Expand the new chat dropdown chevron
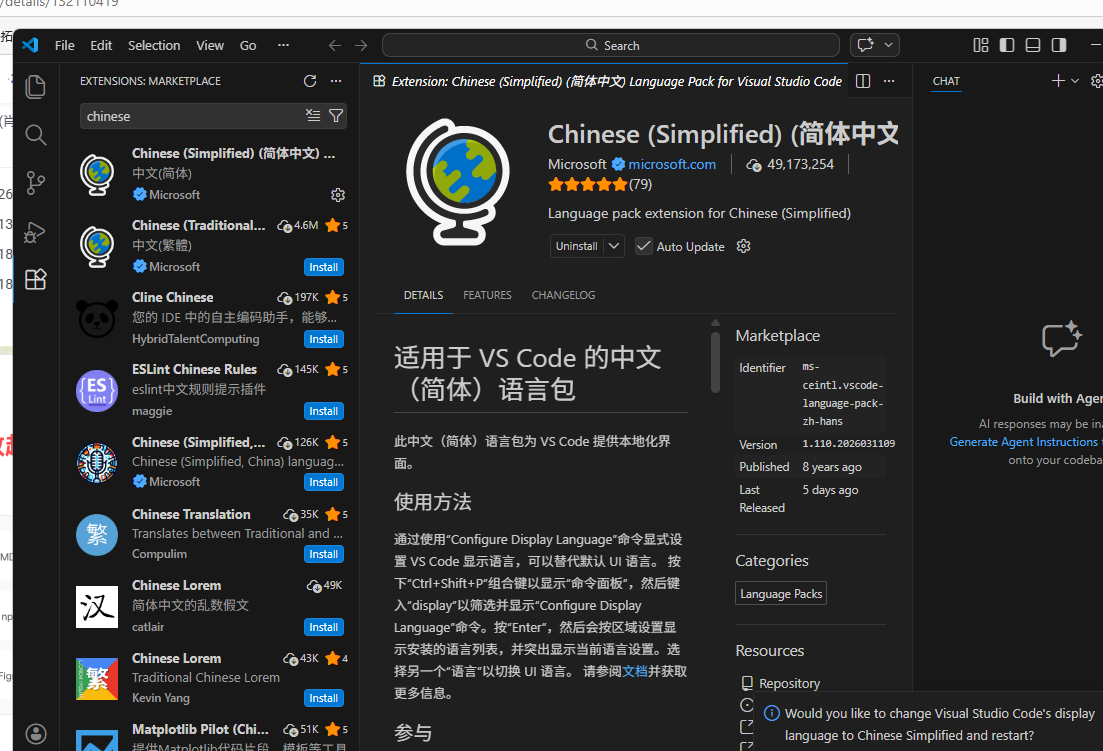This screenshot has height=751, width=1103. [x=1075, y=81]
